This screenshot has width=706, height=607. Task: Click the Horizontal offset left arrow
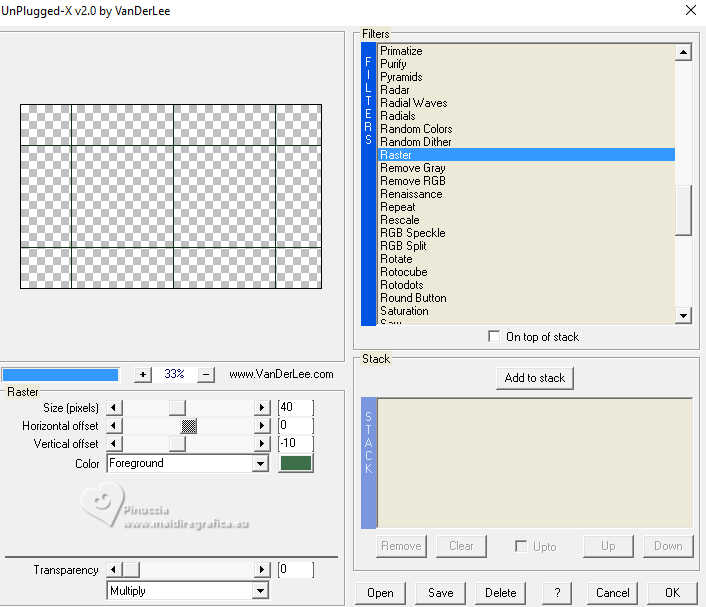pos(113,426)
